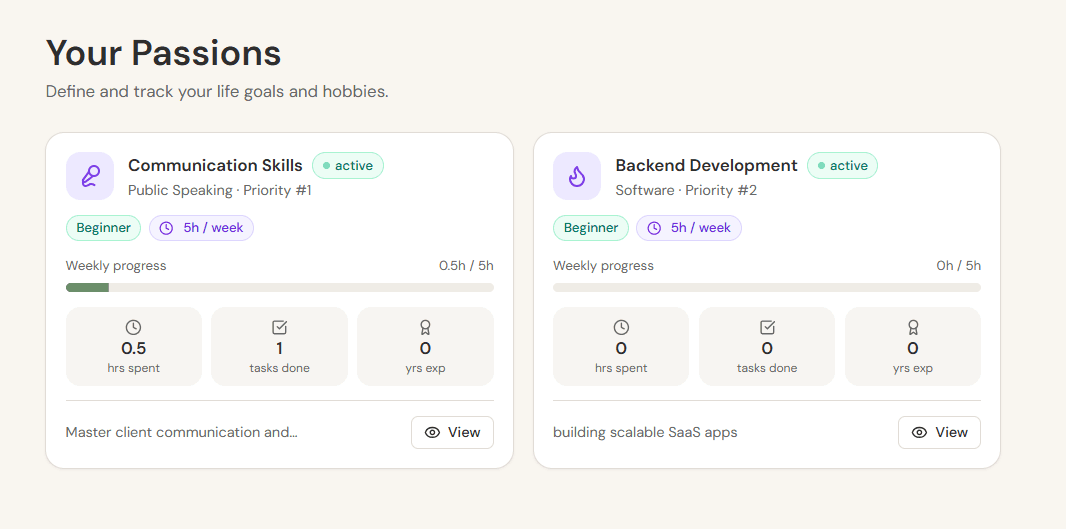
Task: Click clock icon above Communication Skills hrs spent
Action: pyautogui.click(x=134, y=328)
